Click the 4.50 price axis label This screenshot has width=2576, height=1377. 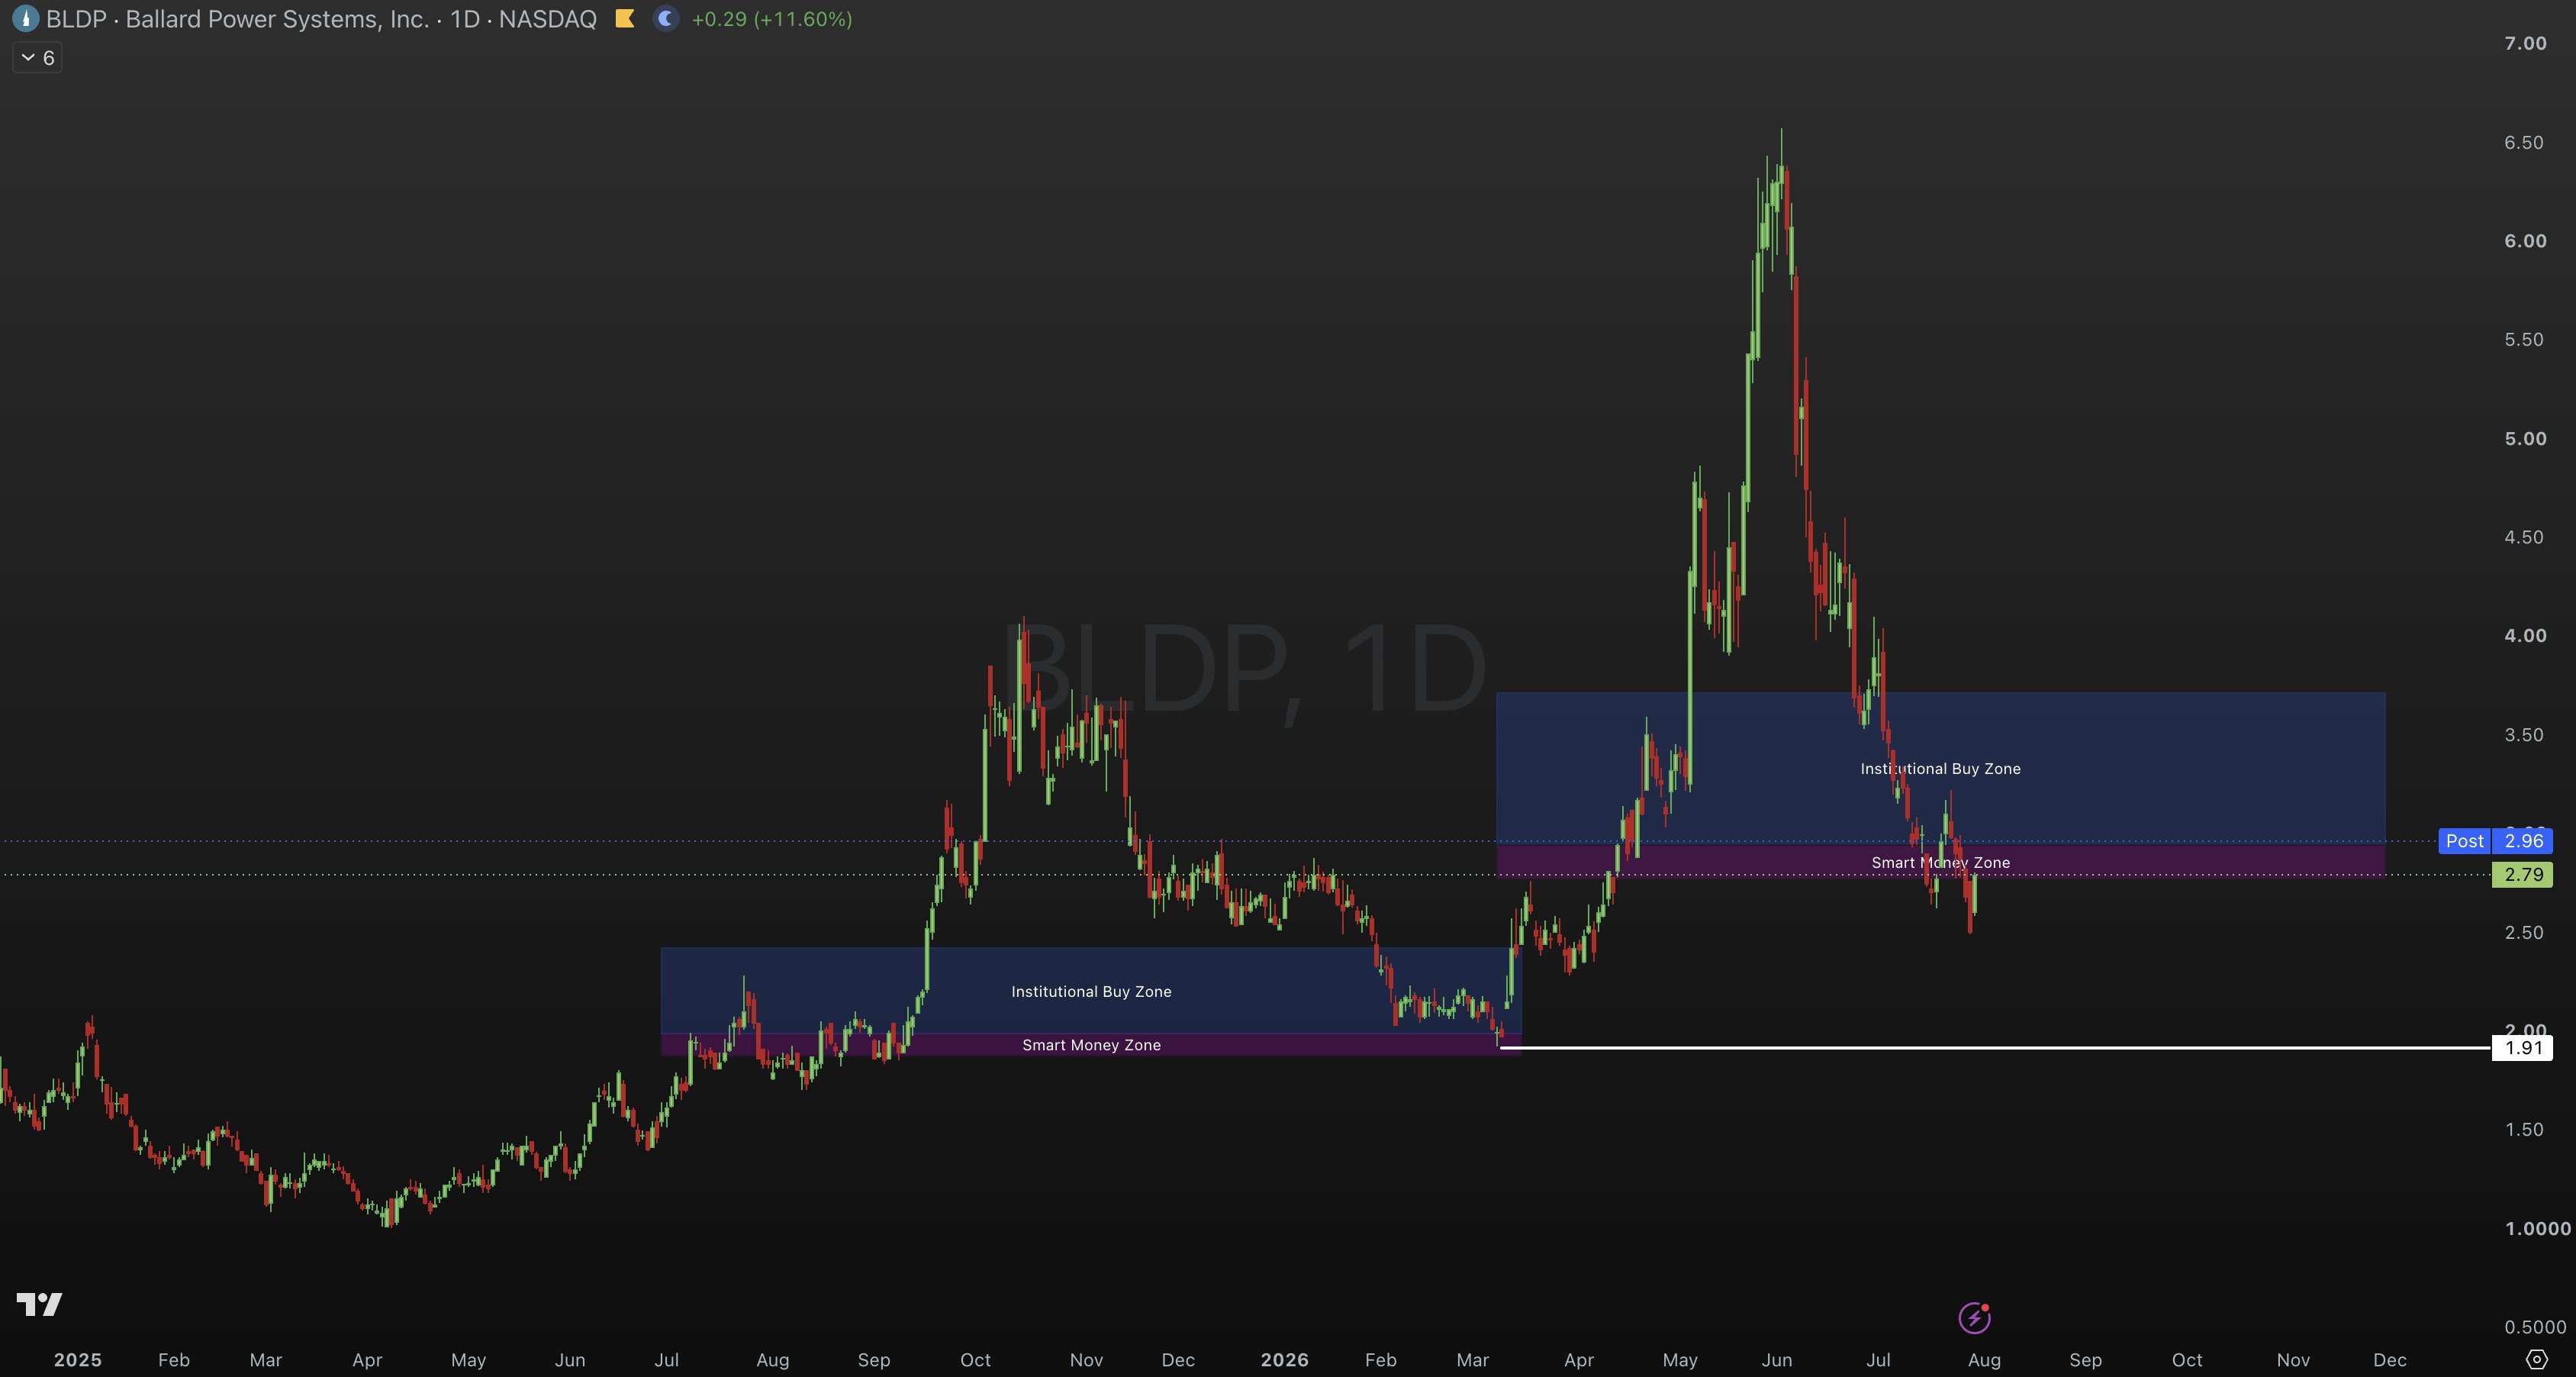pyautogui.click(x=2524, y=537)
